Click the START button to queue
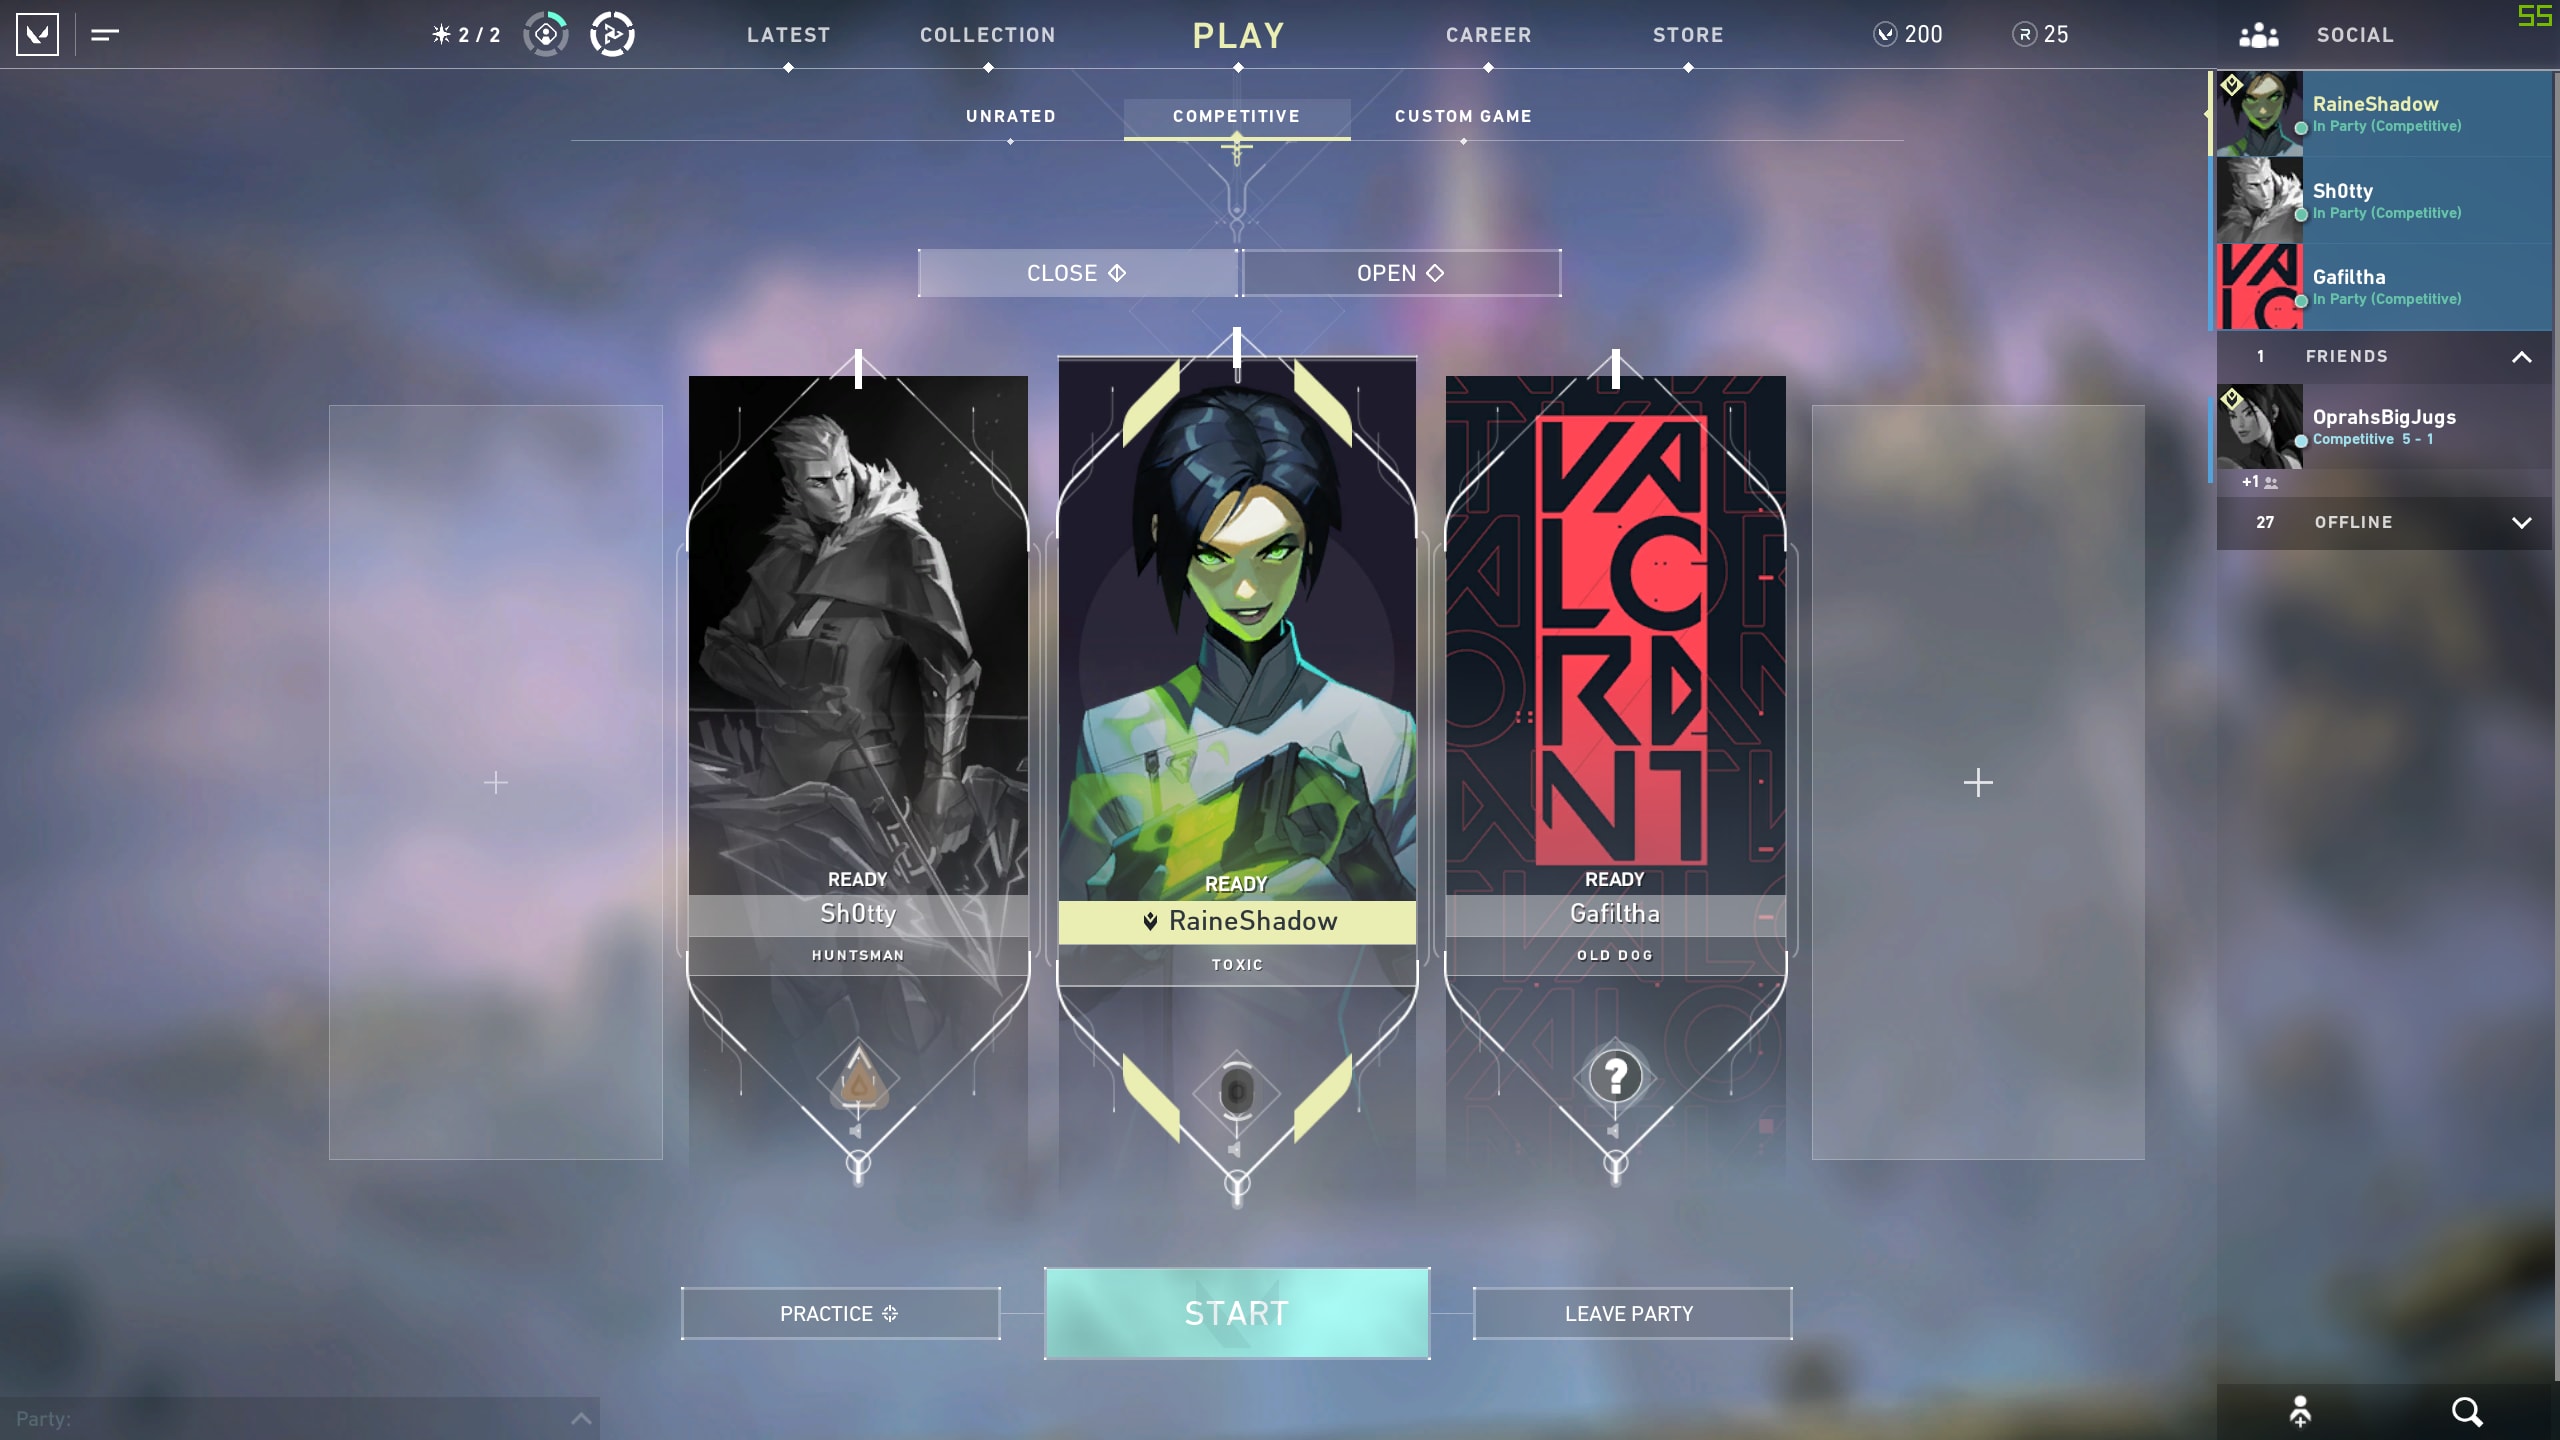This screenshot has width=2560, height=1440. (x=1236, y=1313)
